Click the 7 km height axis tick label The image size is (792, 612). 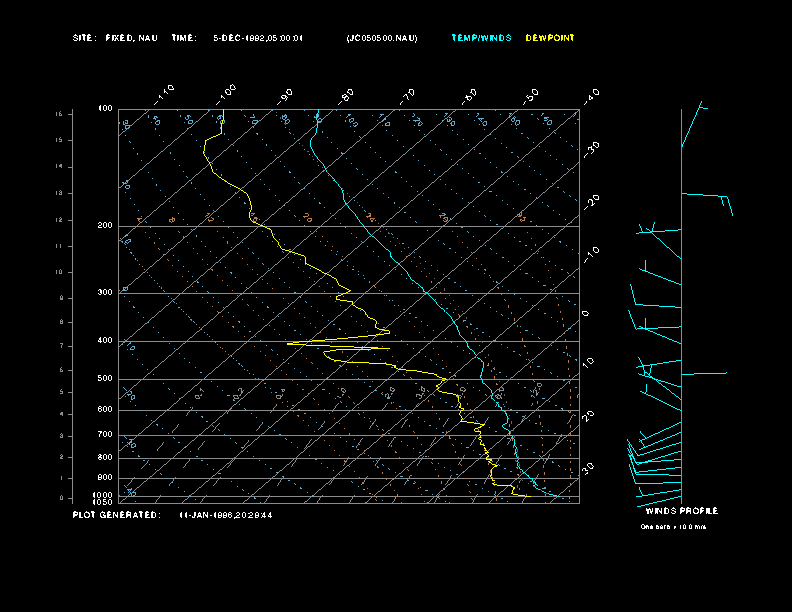[x=62, y=346]
